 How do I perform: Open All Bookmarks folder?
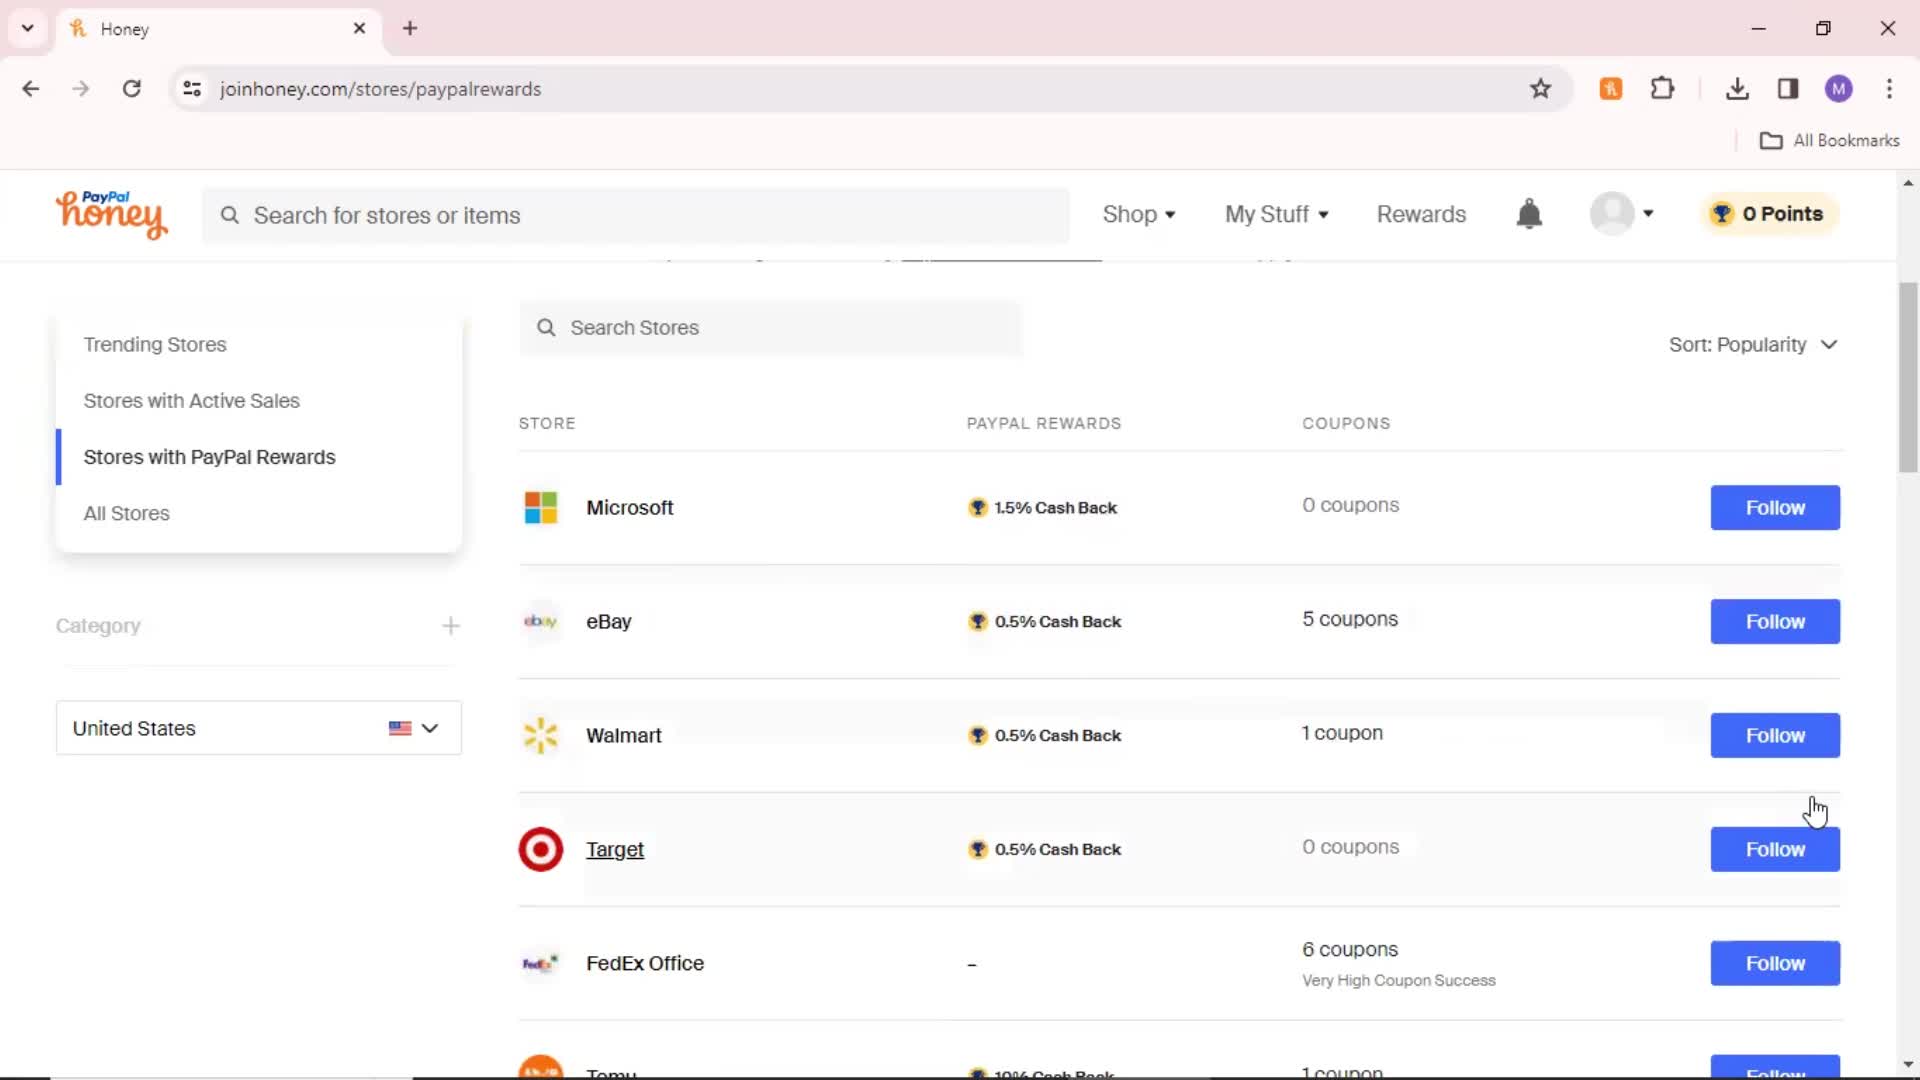[x=1830, y=141]
